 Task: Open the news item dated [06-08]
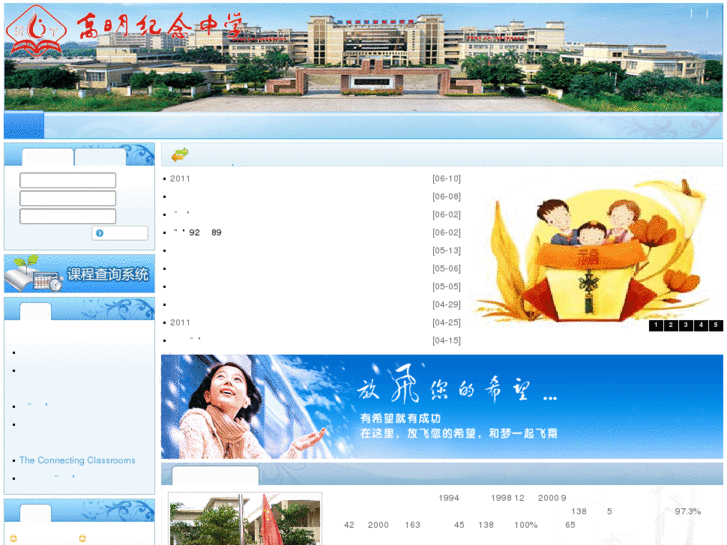point(312,197)
